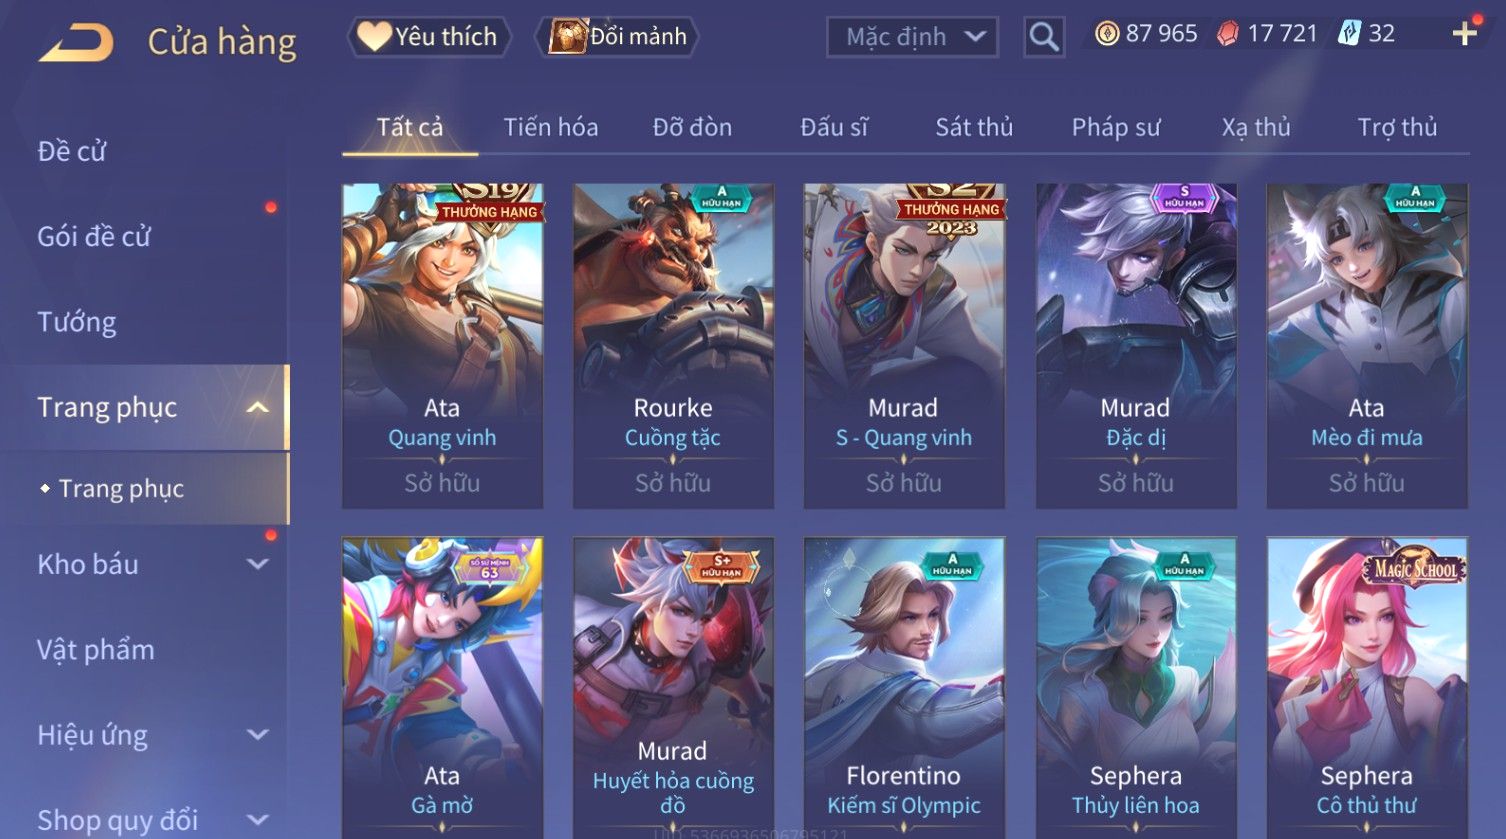Tap the gold coin balance icon

1107,34
